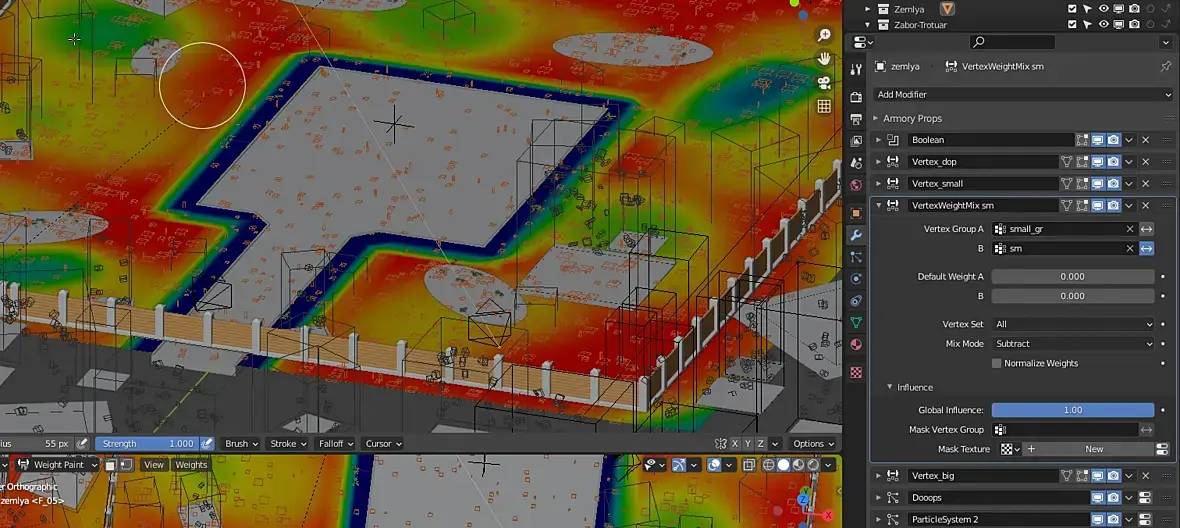1180x528 pixels.
Task: Open the Particles properties tab
Action: [x=856, y=257]
